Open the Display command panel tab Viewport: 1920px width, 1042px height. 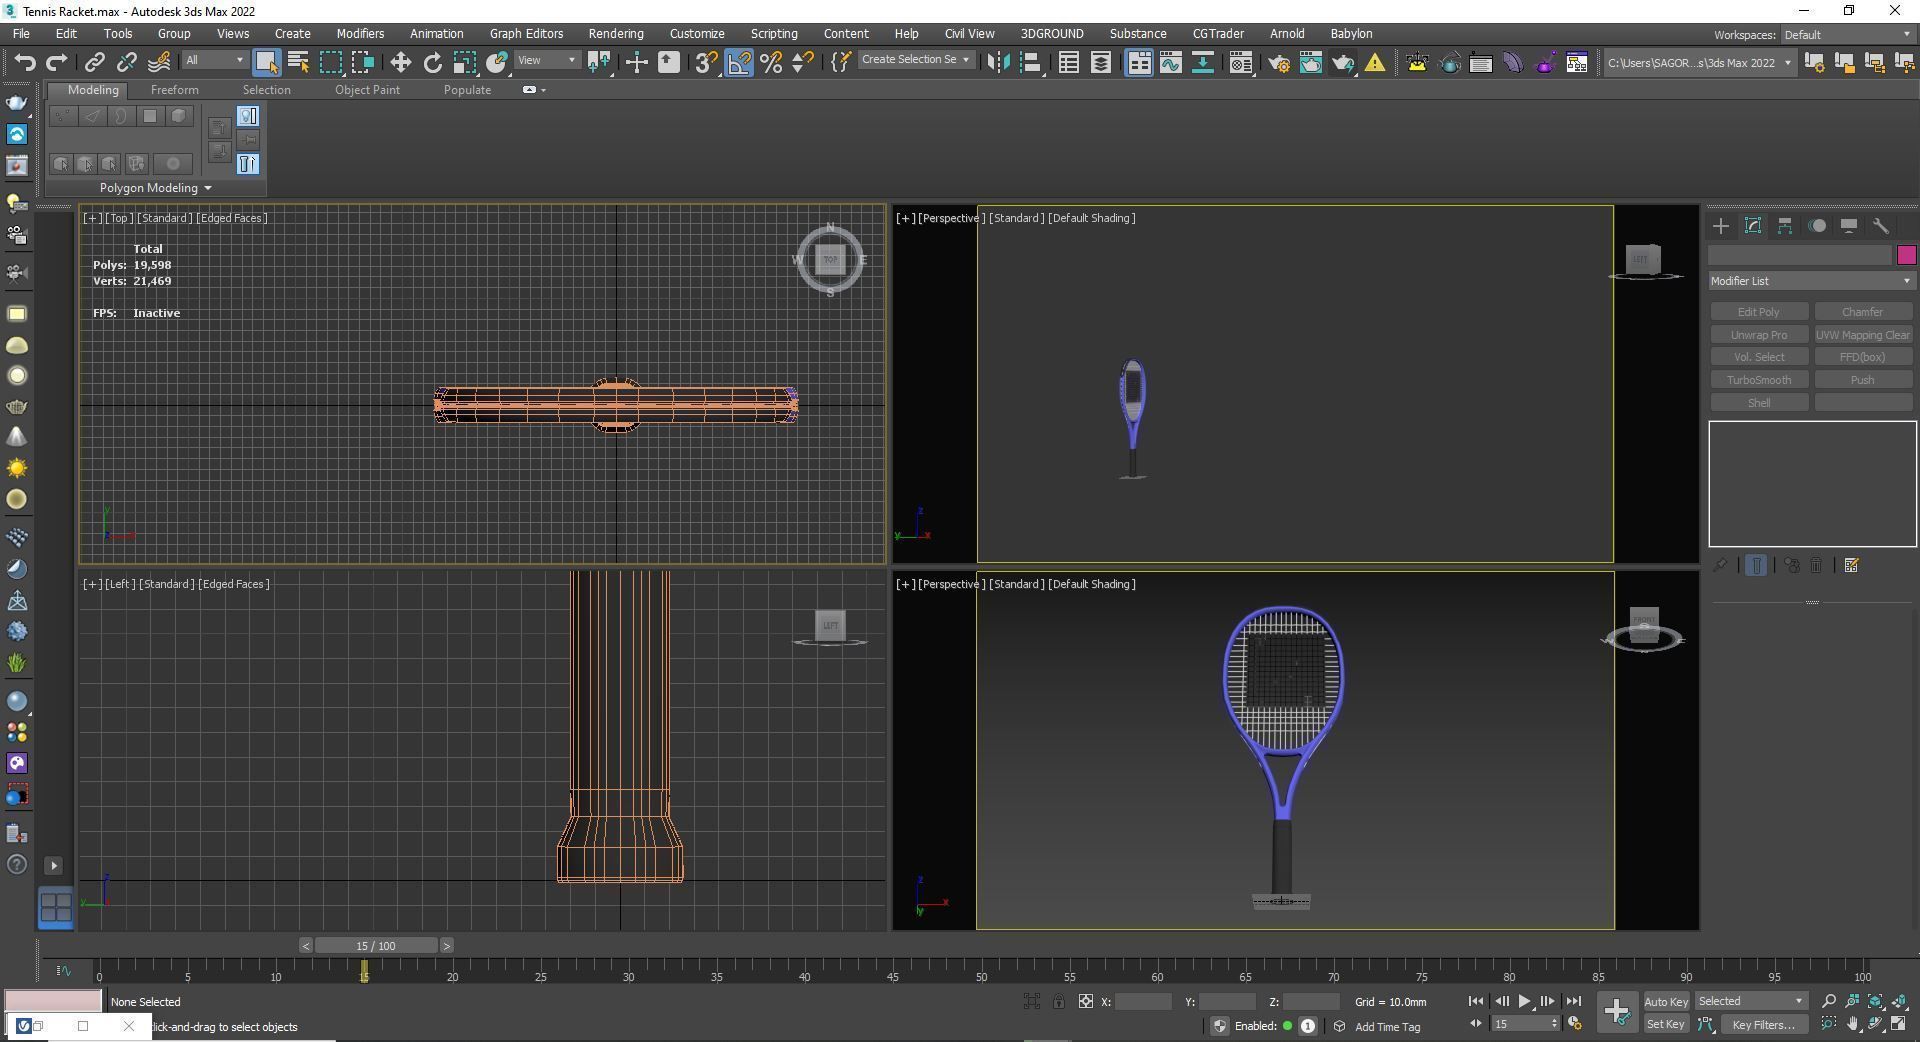(x=1849, y=226)
